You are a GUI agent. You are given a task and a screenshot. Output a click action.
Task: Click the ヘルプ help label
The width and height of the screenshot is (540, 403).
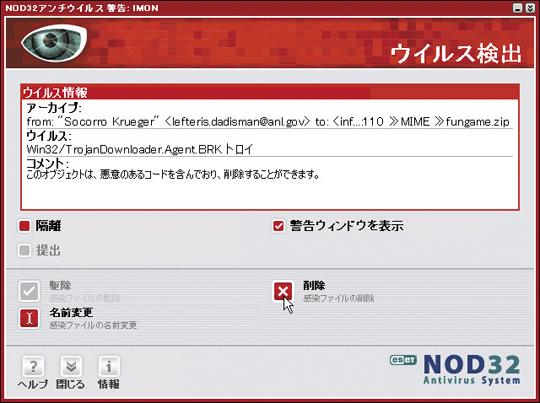[x=33, y=384]
